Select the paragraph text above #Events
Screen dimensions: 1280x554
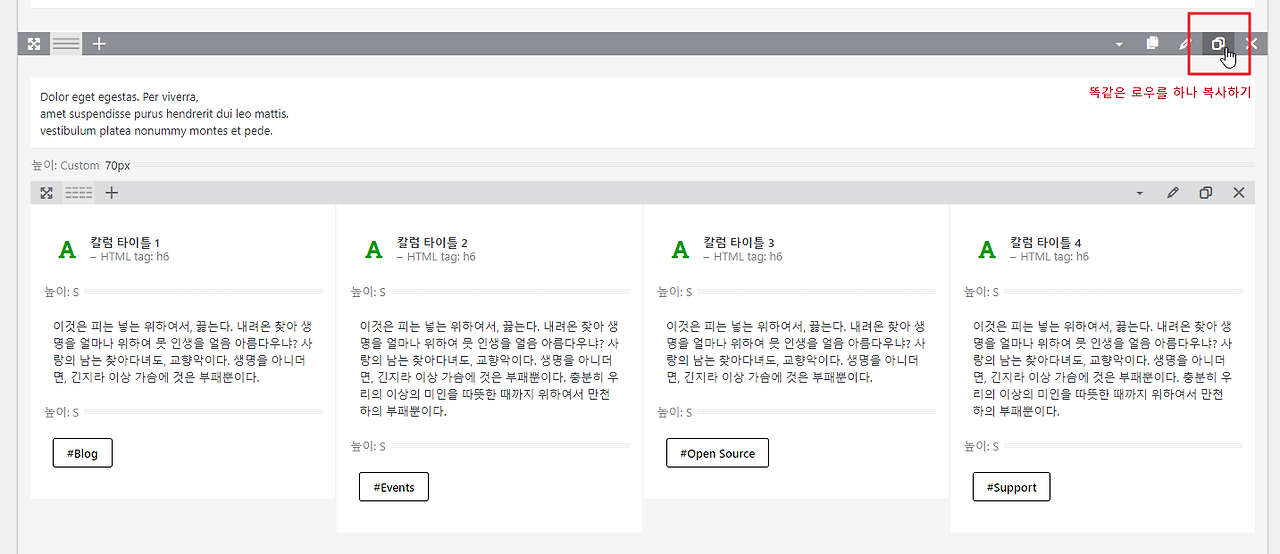pos(490,369)
